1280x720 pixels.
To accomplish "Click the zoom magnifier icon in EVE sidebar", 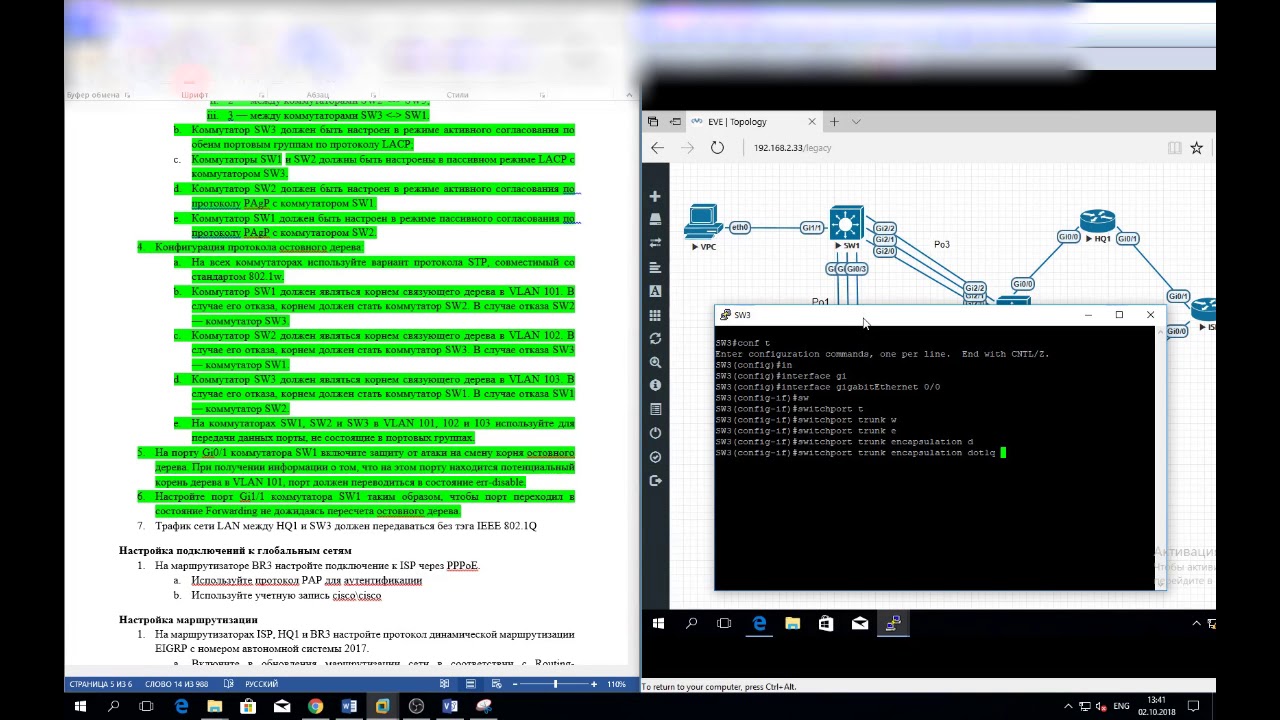I will 655,362.
